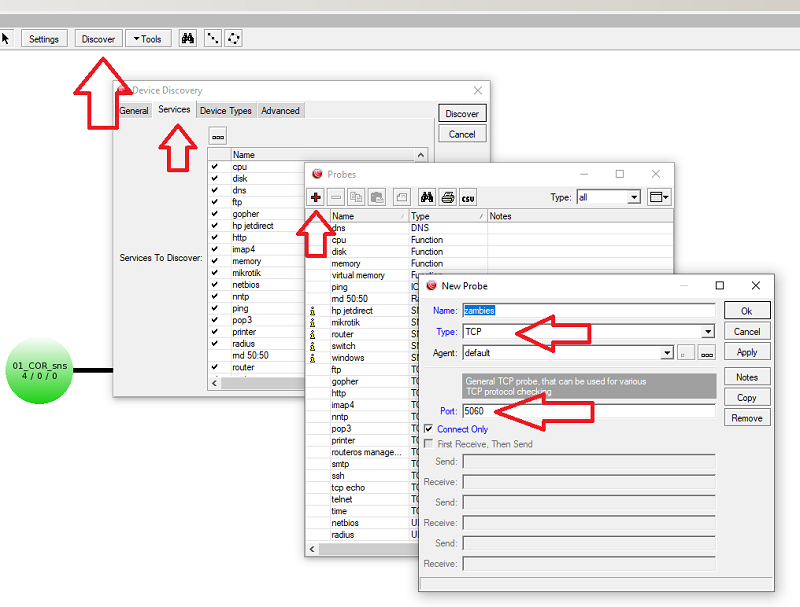Select the arrow pointer tool on the toolbar
The width and height of the screenshot is (800, 607).
click(7, 38)
